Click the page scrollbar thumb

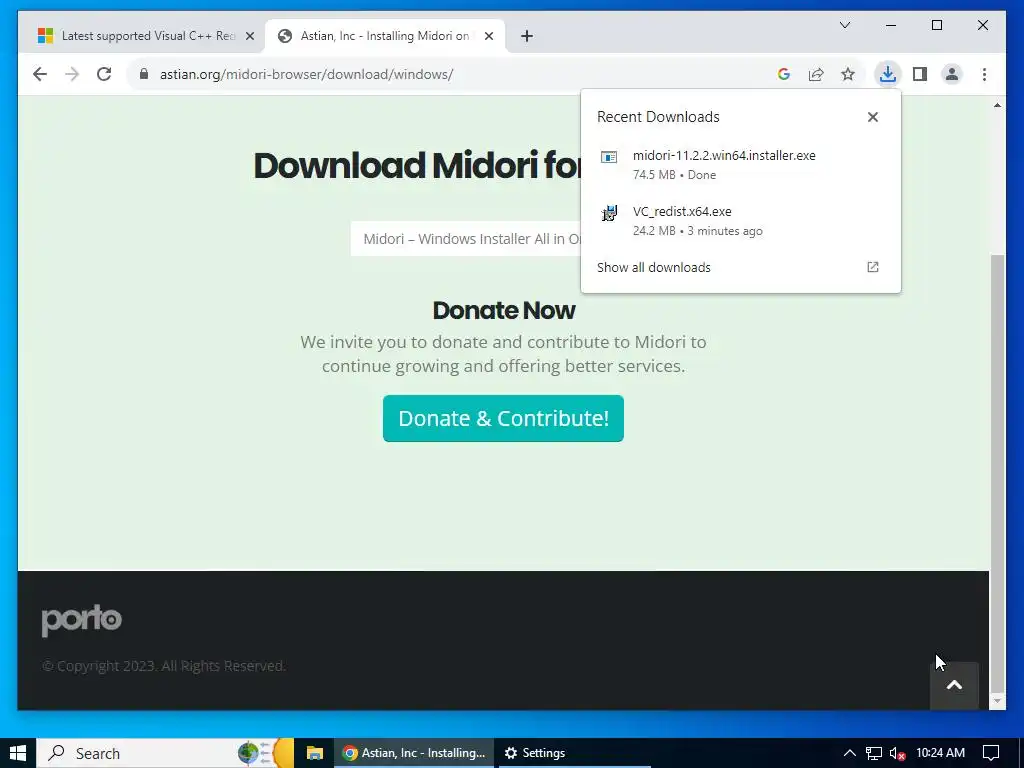(997, 472)
